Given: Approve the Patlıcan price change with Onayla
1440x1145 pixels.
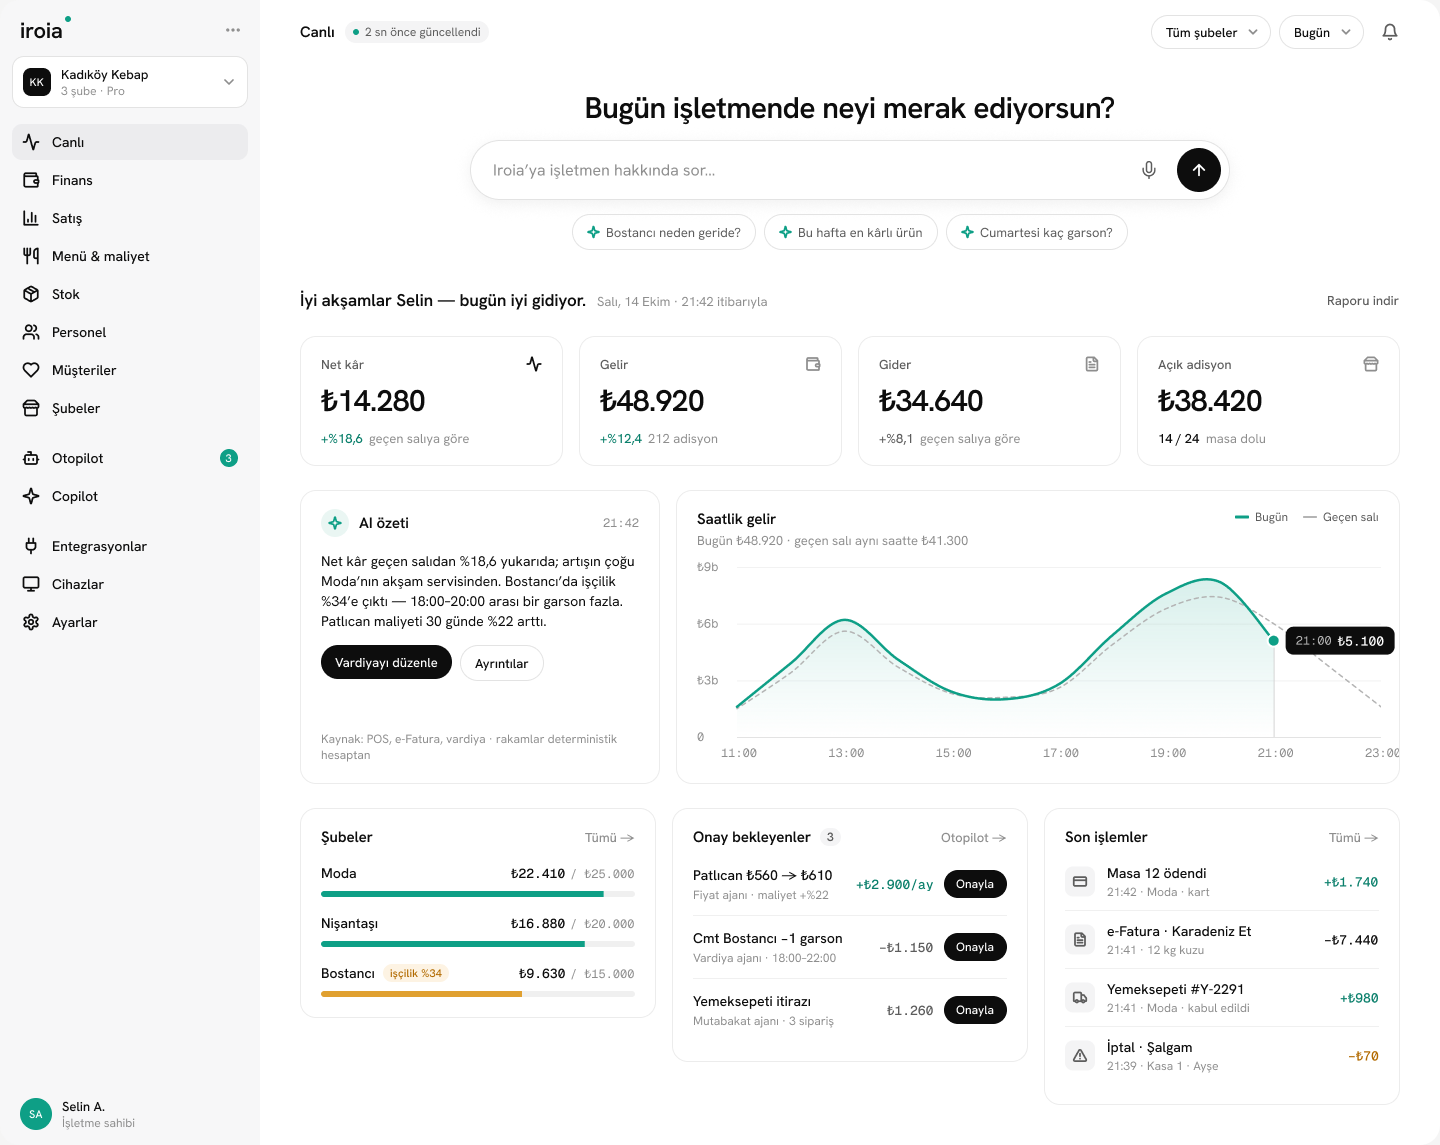Looking at the screenshot, I should click(x=975, y=884).
